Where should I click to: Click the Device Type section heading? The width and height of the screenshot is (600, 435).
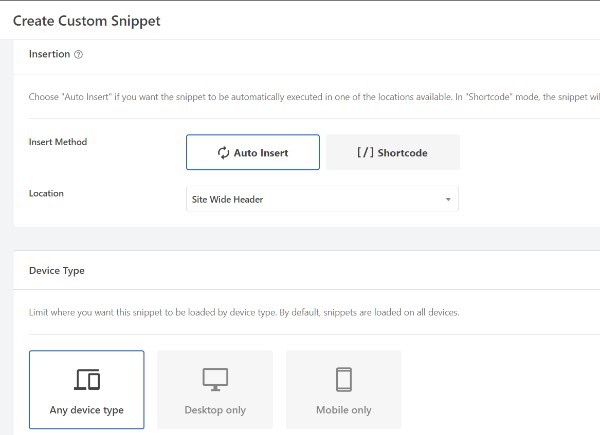tap(57, 270)
